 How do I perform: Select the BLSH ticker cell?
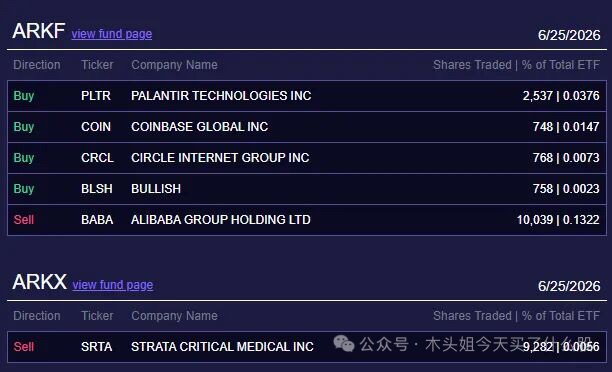tap(97, 189)
